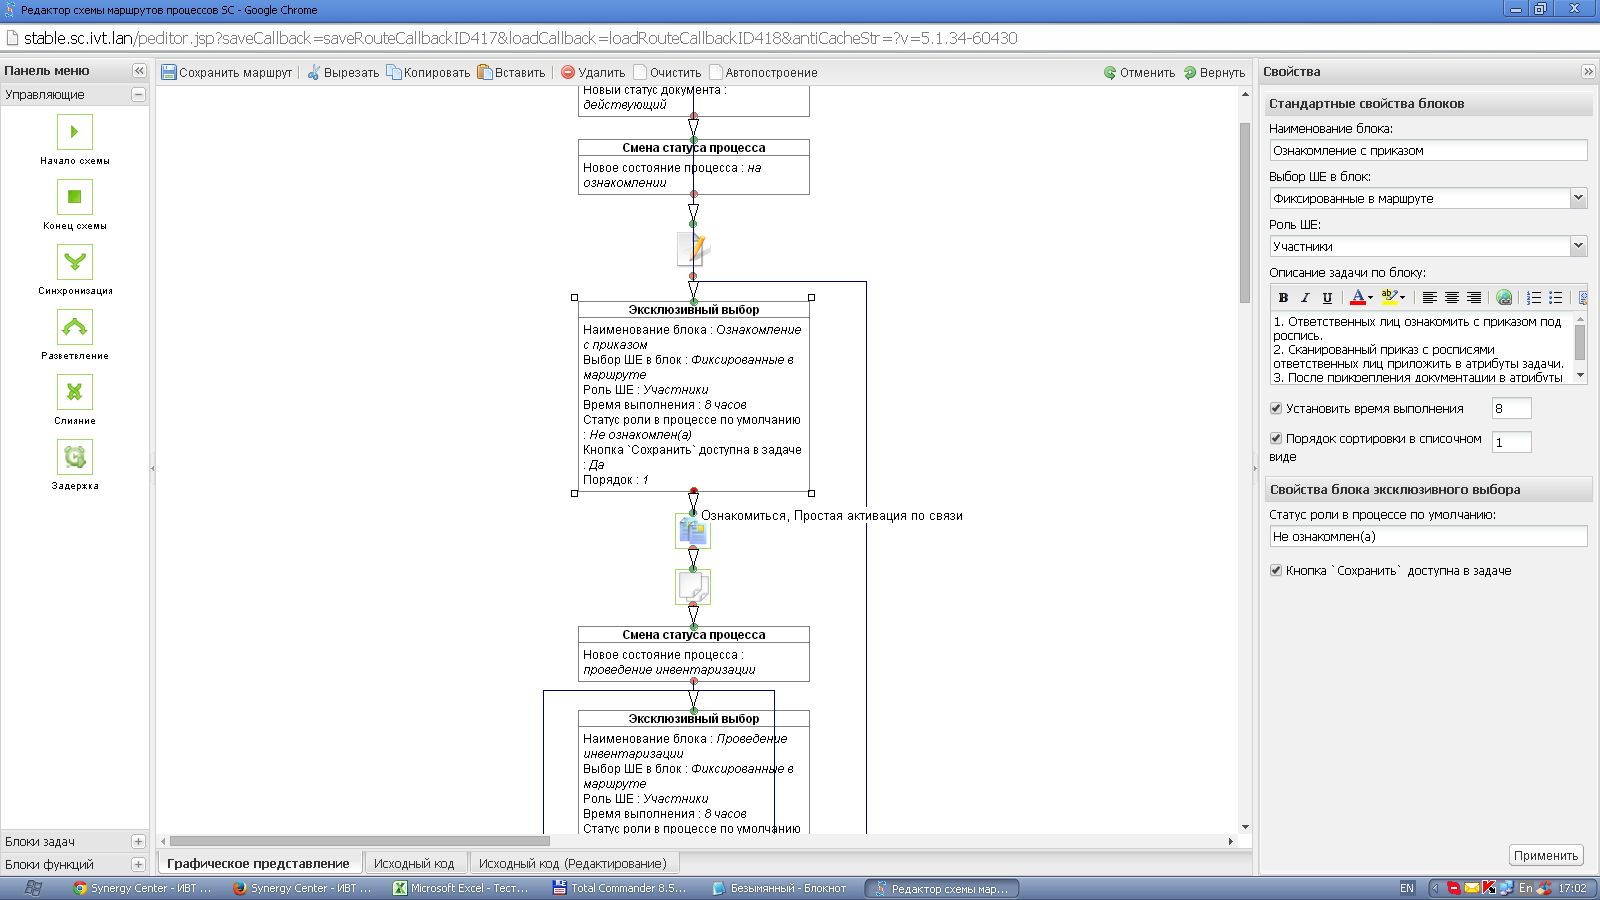The width and height of the screenshot is (1600, 900).
Task: Open the Выбор ШЕ в блок dropdown
Action: click(1578, 198)
